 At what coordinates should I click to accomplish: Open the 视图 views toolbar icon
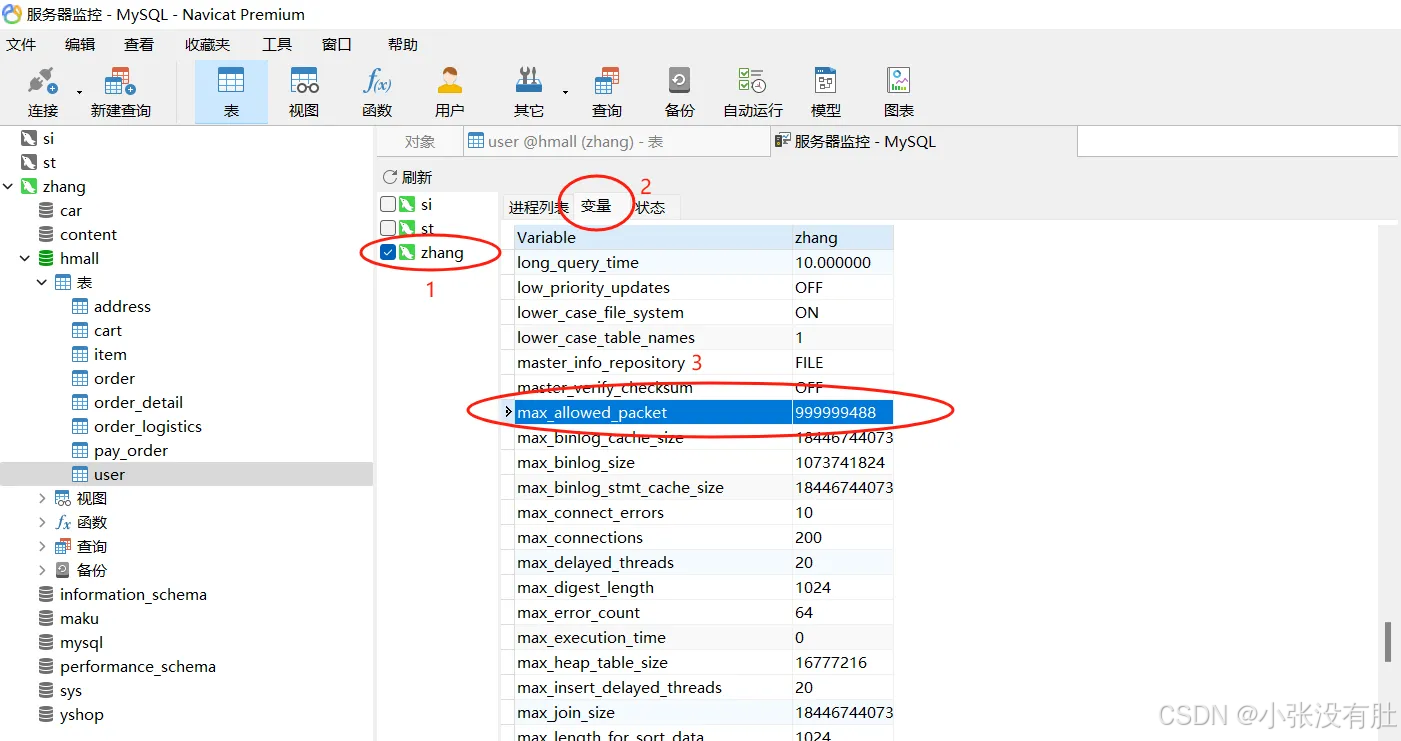coord(304,92)
